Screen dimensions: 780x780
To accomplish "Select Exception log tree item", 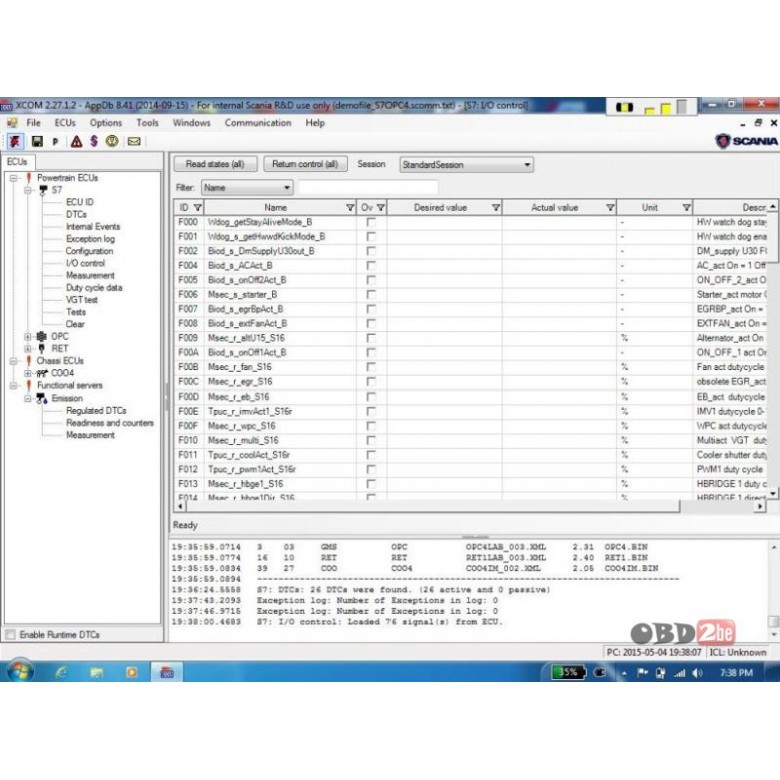I will pos(90,239).
